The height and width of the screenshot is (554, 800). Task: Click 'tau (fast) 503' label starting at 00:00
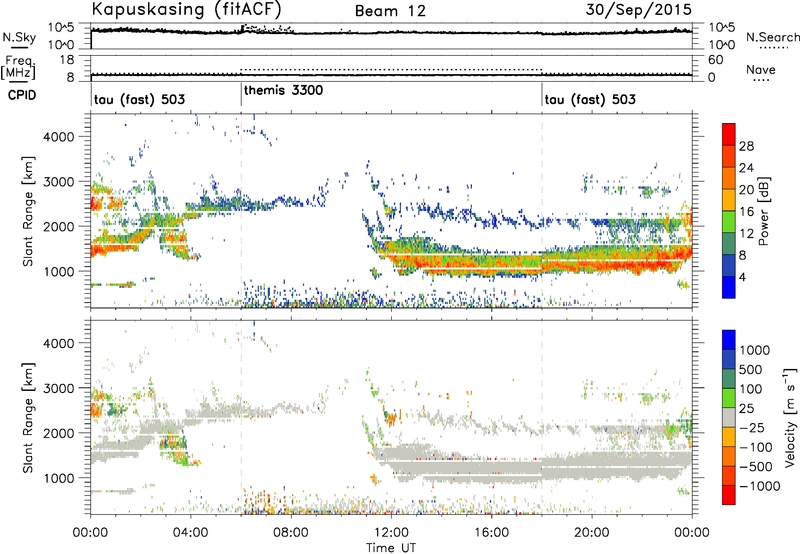[139, 99]
